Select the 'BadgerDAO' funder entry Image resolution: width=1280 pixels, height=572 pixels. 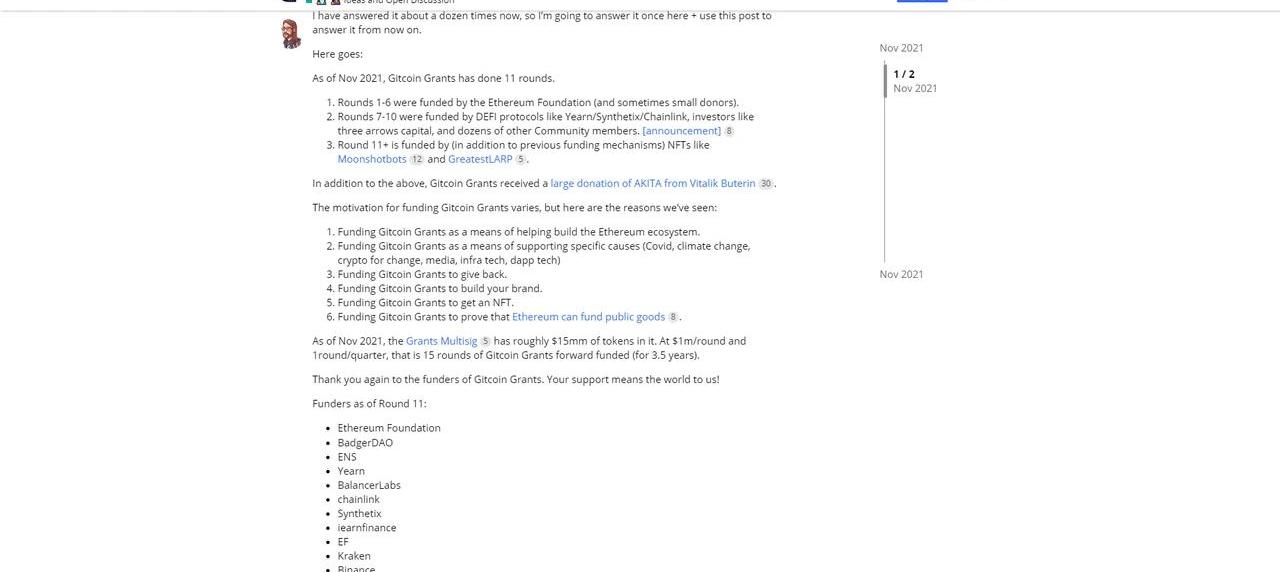tap(365, 443)
